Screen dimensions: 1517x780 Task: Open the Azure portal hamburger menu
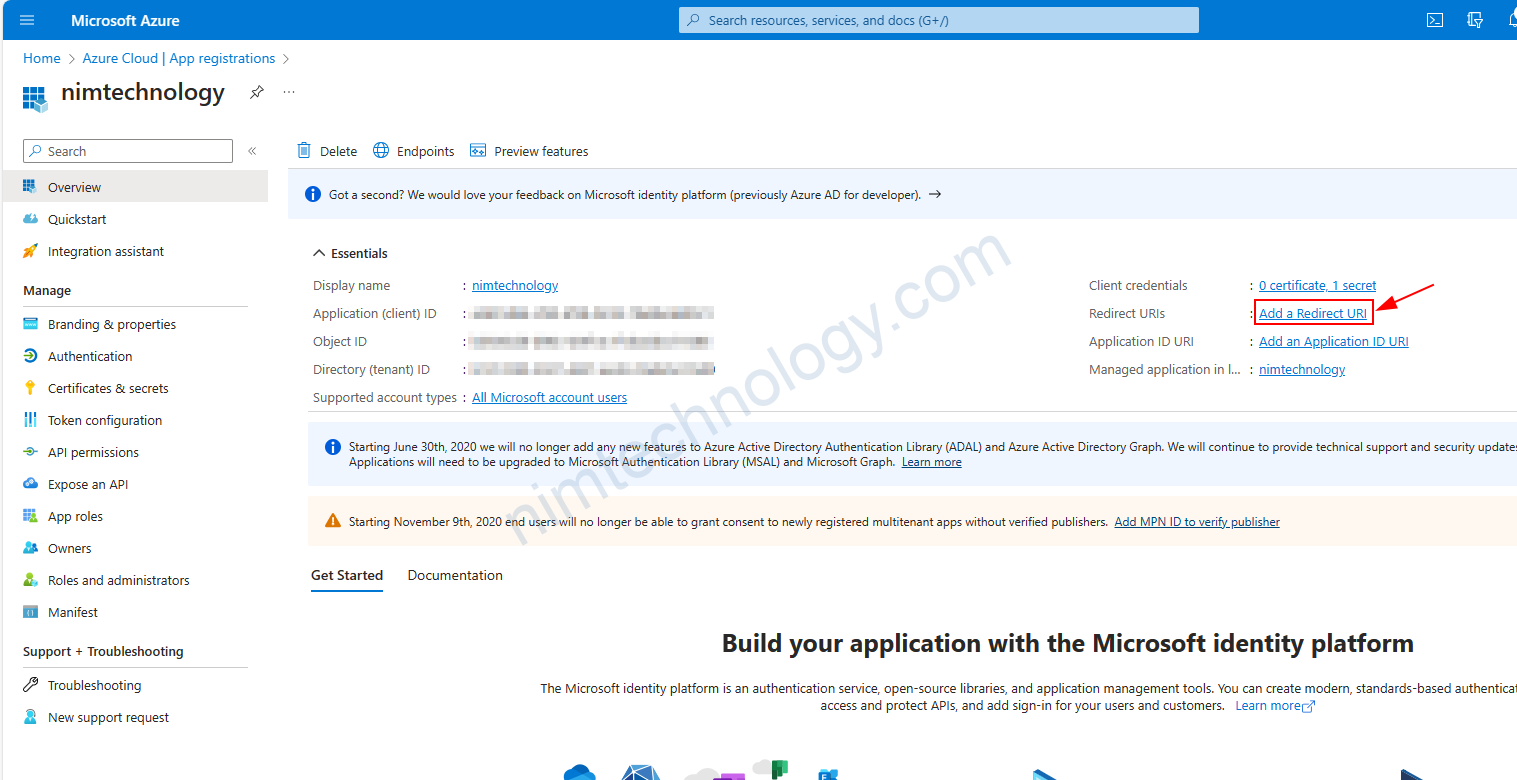27,20
